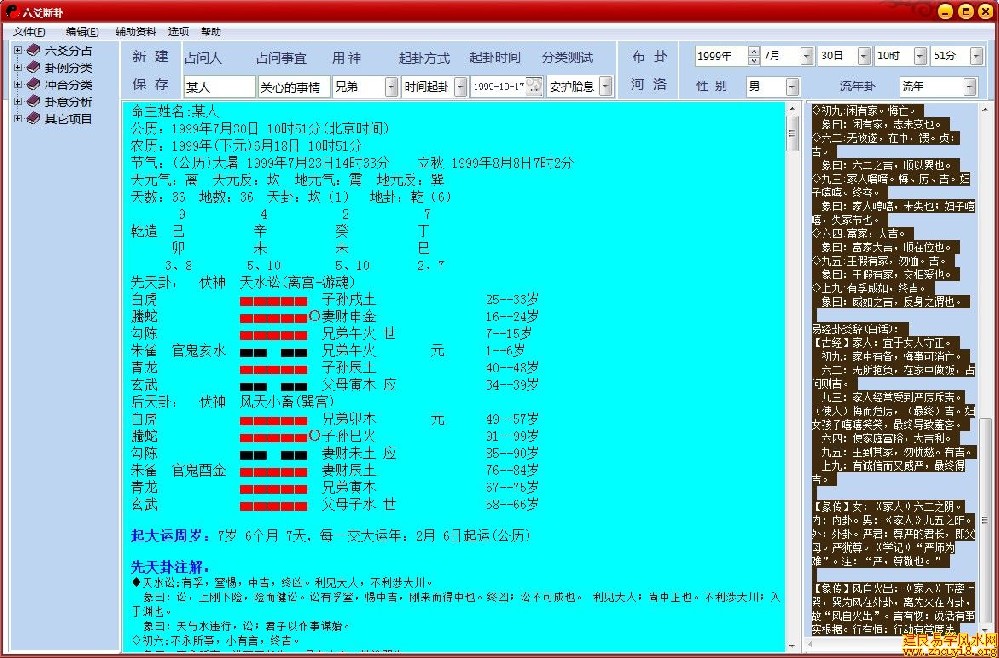Click the 六爻分占 book icon

click(x=34, y=50)
